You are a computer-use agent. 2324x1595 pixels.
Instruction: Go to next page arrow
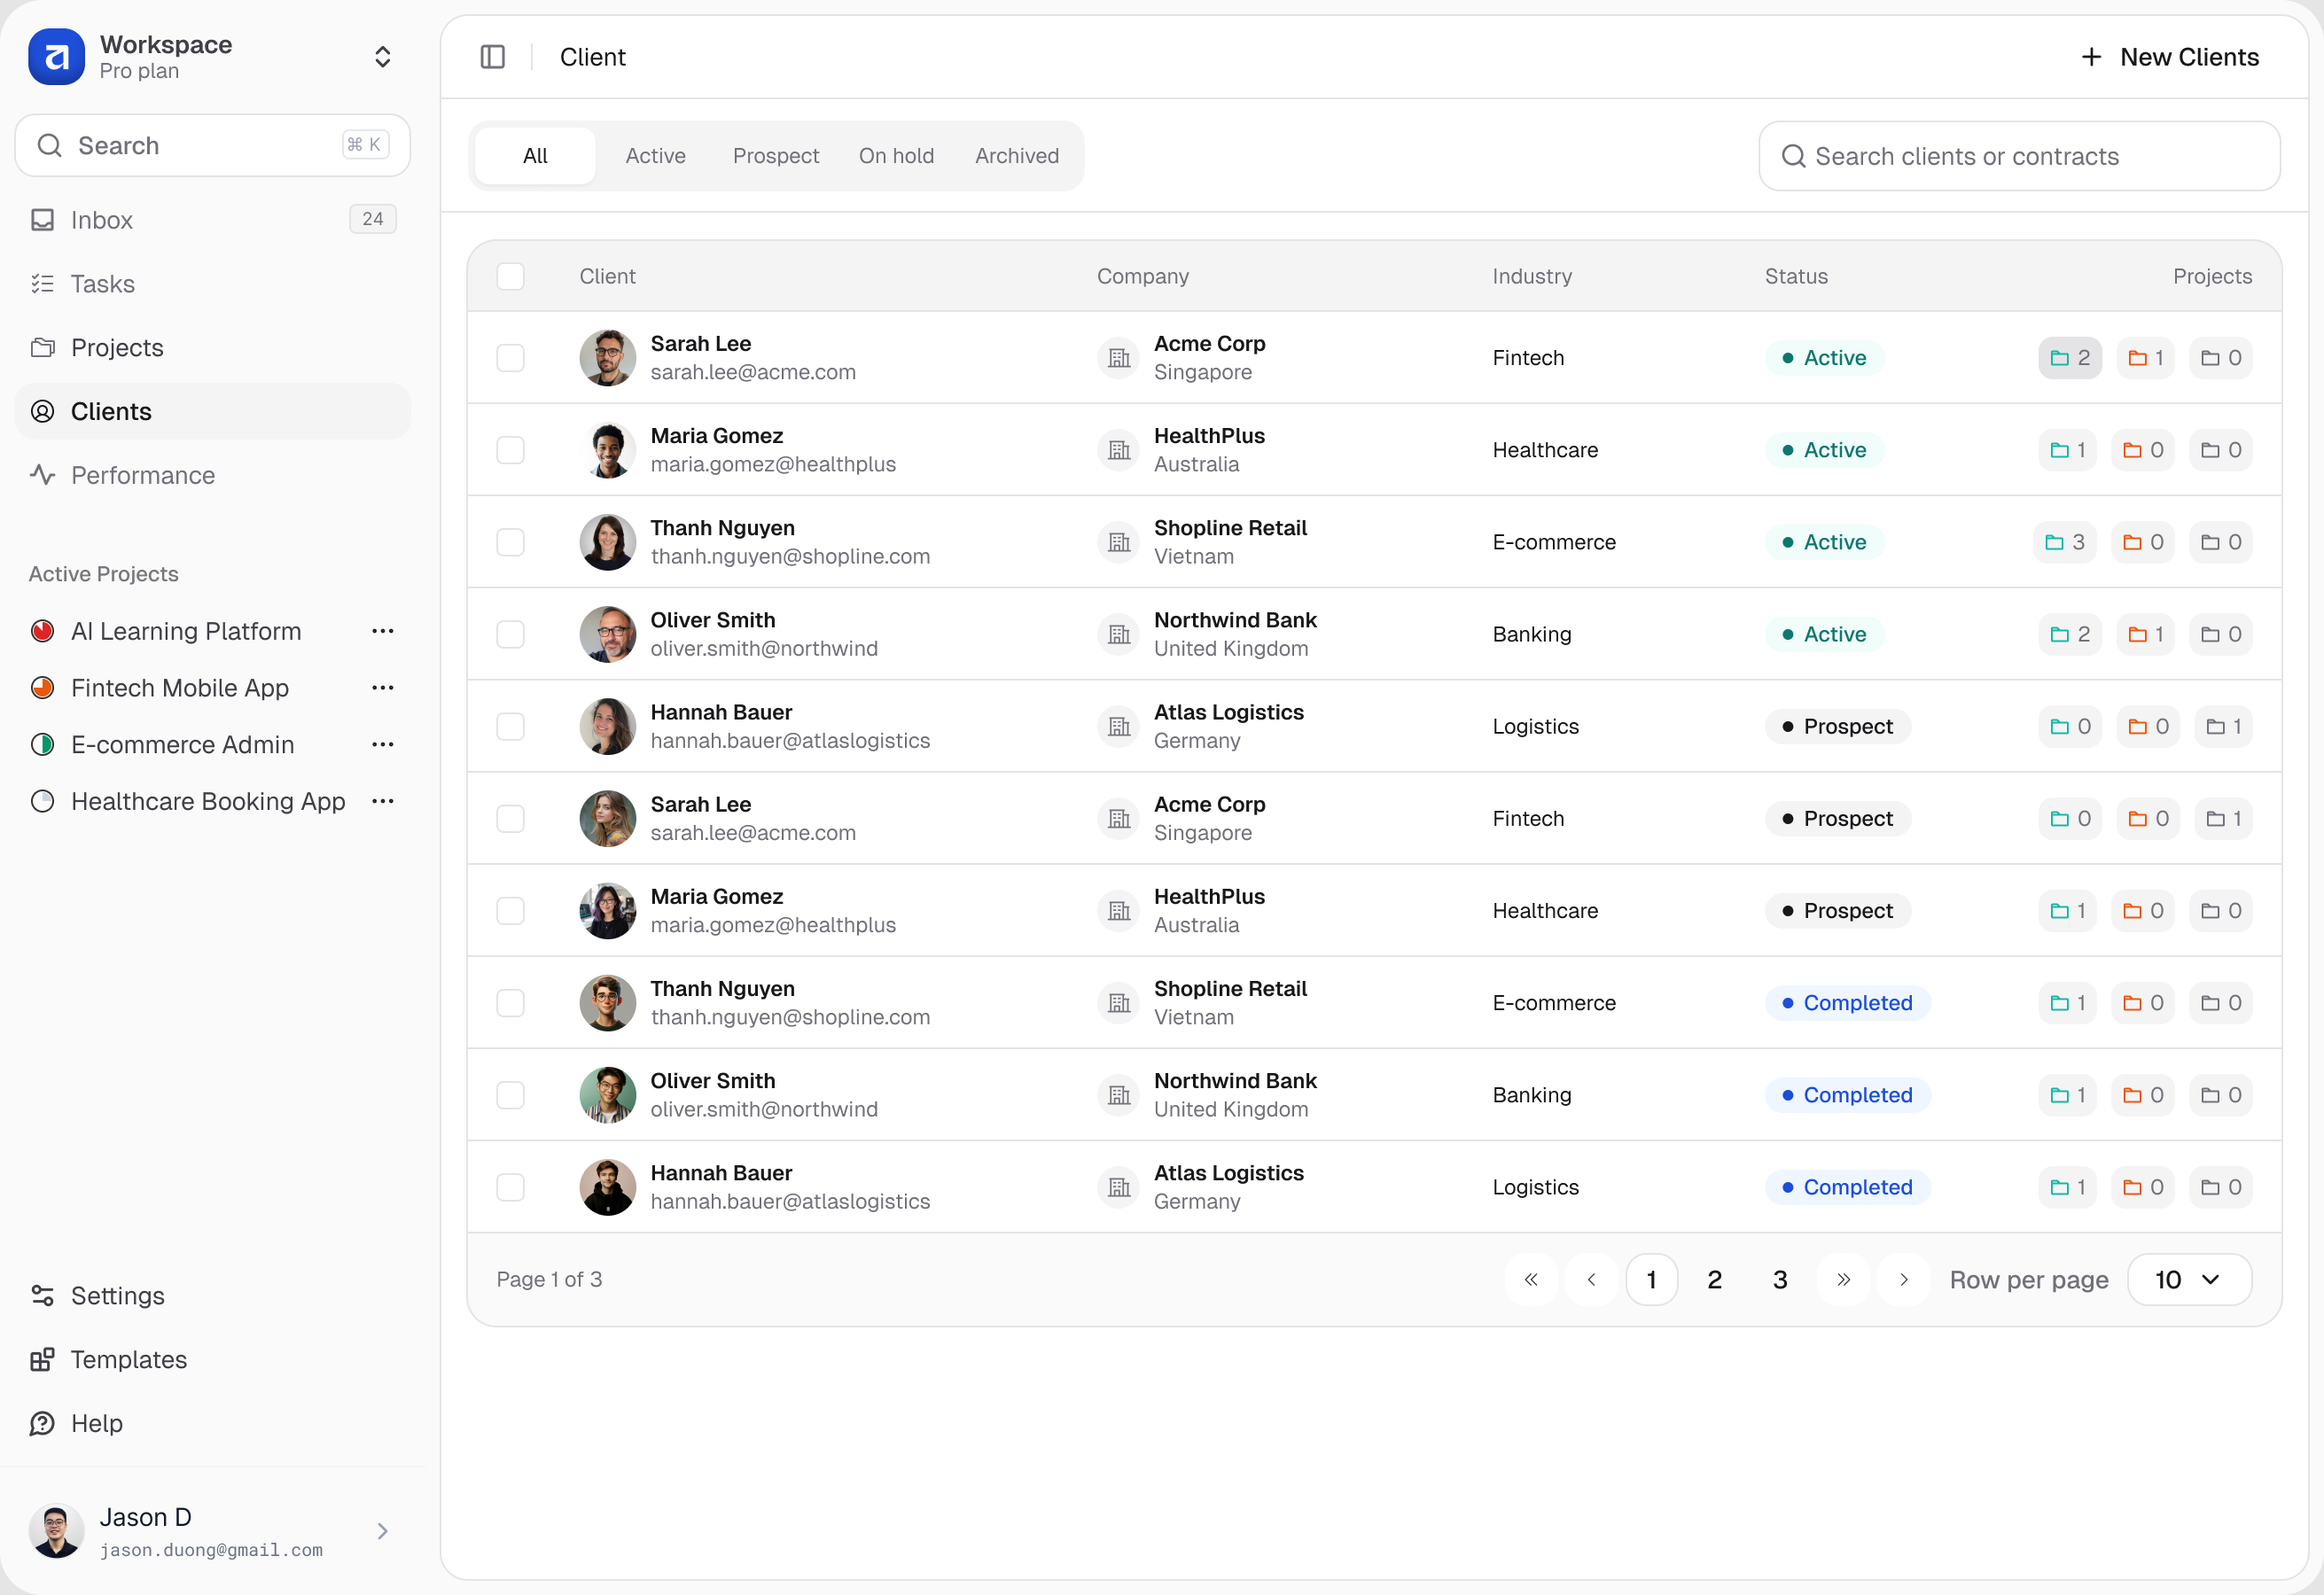tap(1904, 1279)
